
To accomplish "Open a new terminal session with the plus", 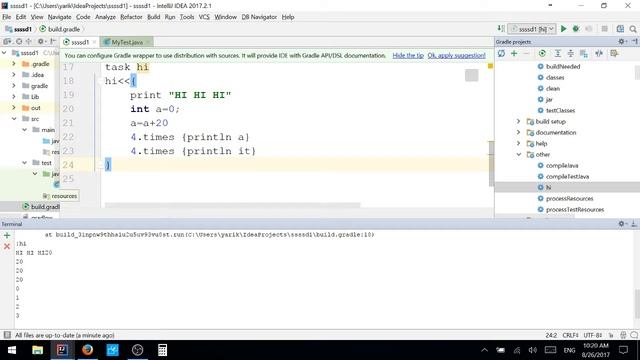I will (x=7, y=236).
